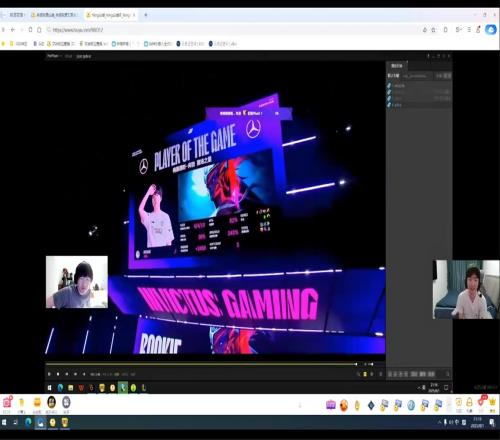Open the first bookmark folder in bookmarks bar

pos(19,44)
